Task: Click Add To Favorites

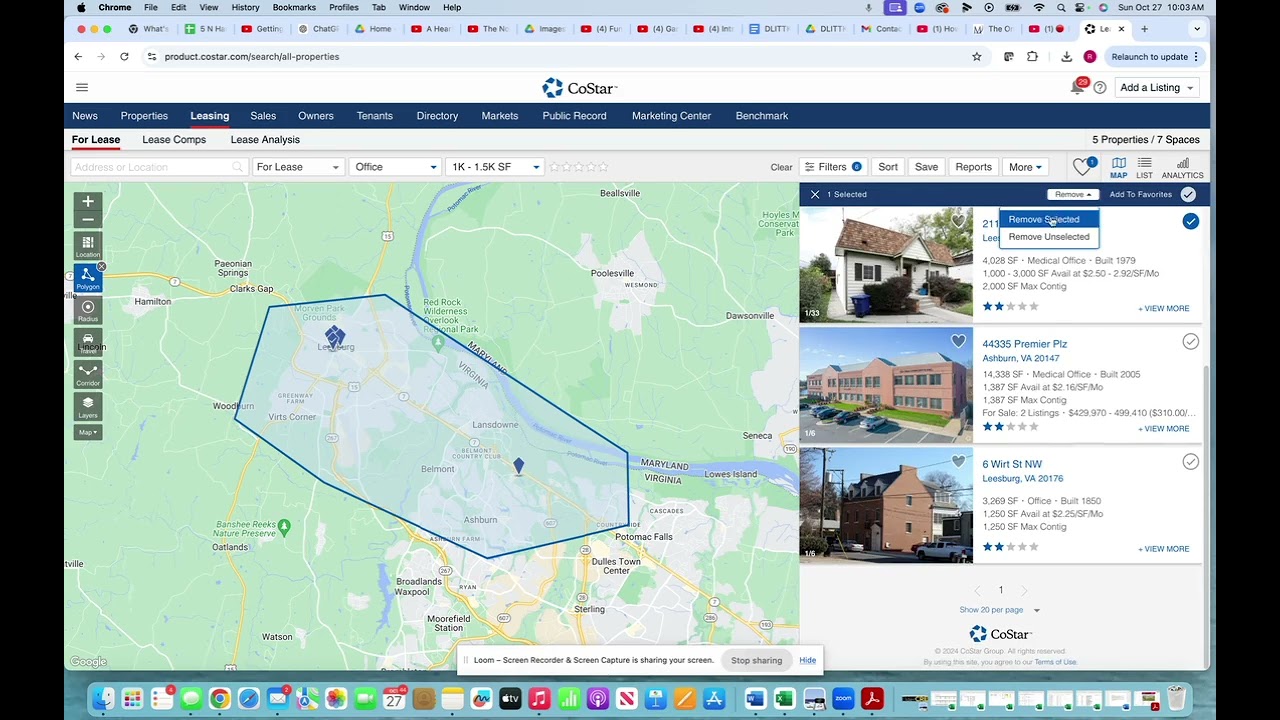Action: (1140, 194)
